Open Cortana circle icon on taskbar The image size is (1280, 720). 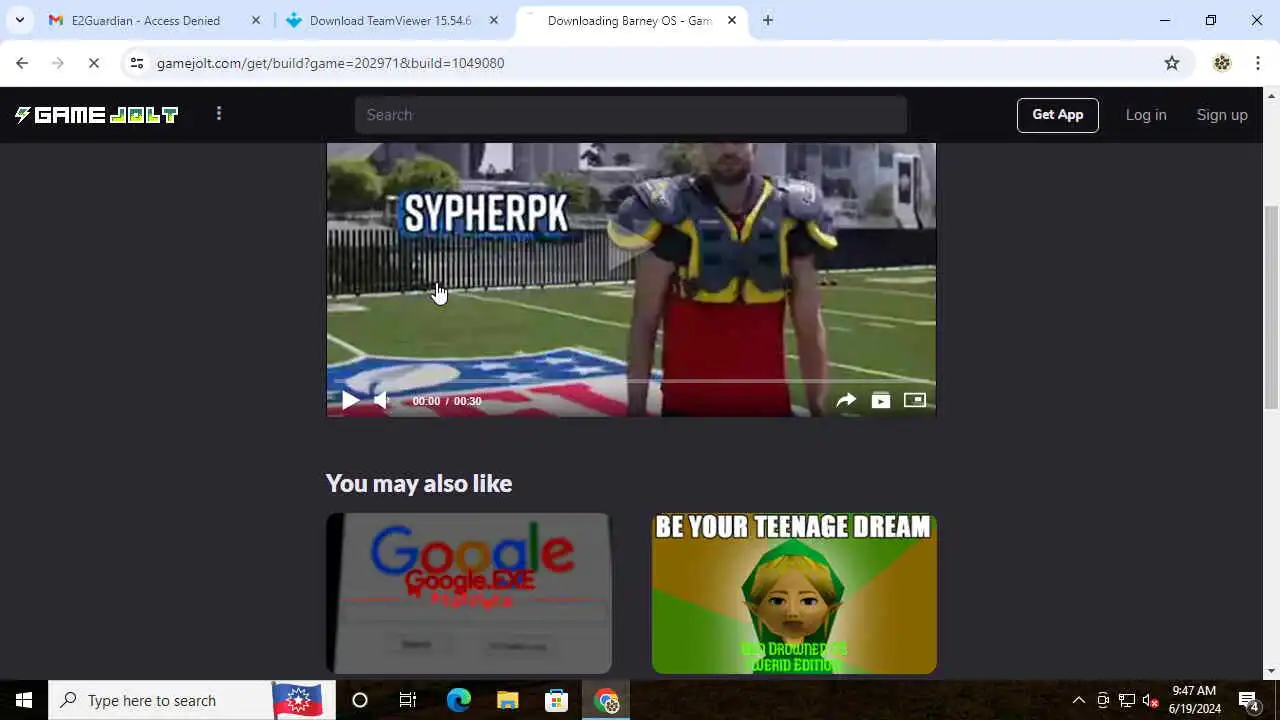360,700
